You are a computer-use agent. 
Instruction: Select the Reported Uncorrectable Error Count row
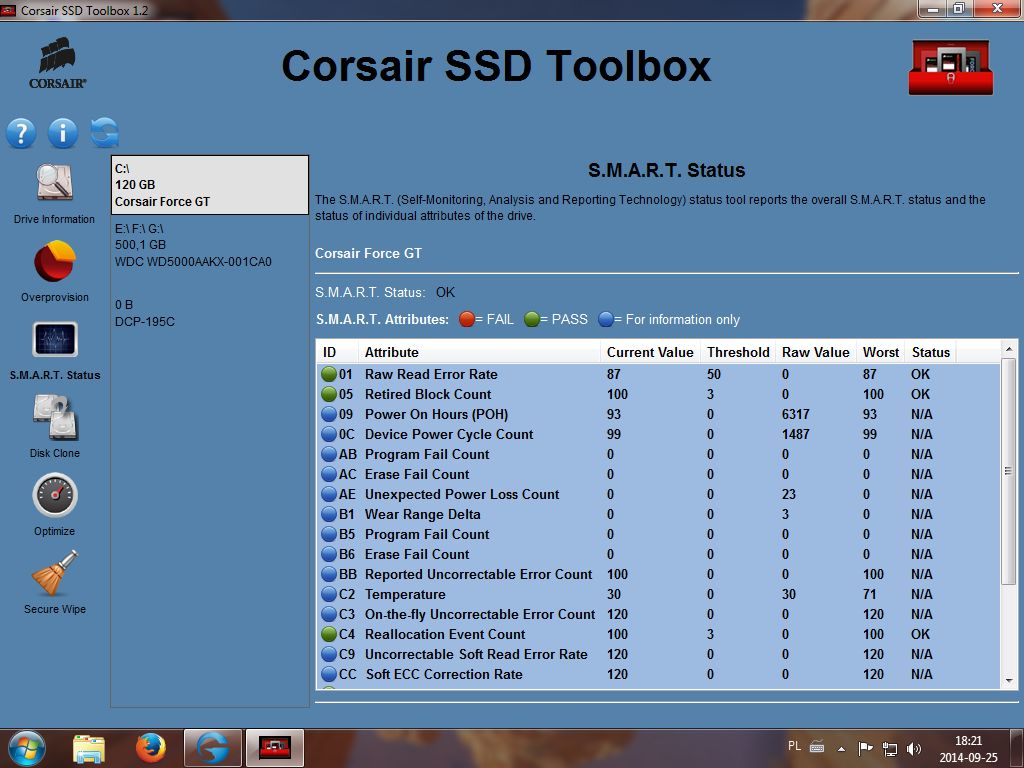[658, 575]
